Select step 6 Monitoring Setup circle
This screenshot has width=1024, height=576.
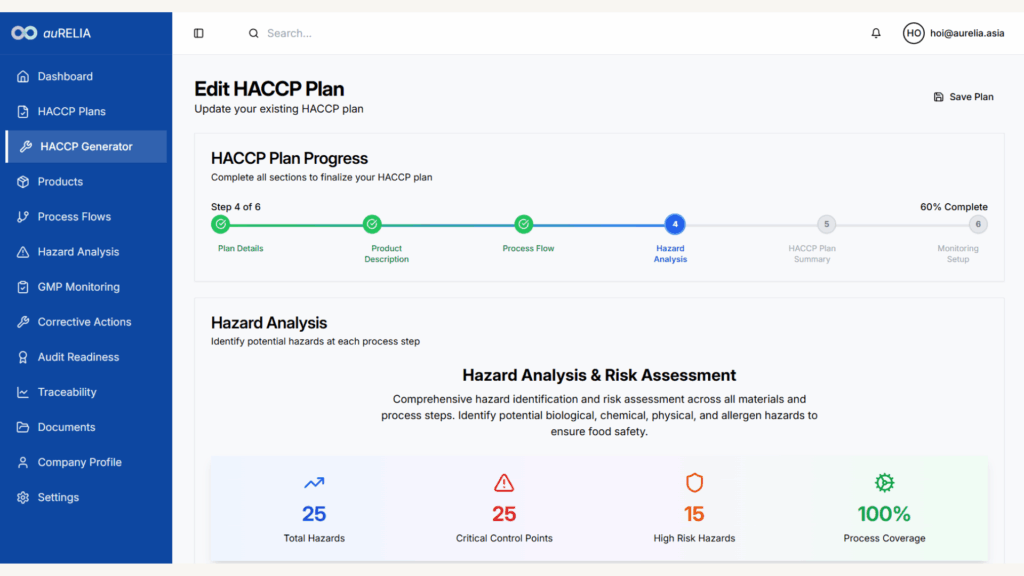point(978,224)
